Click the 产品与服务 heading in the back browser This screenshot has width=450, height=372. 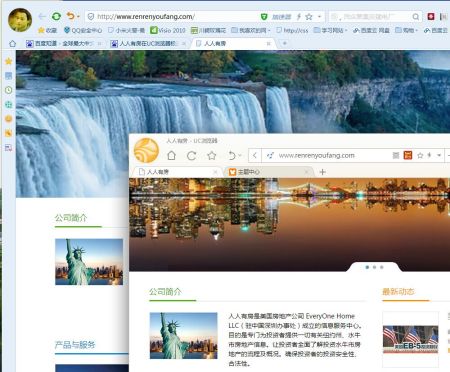point(75,345)
